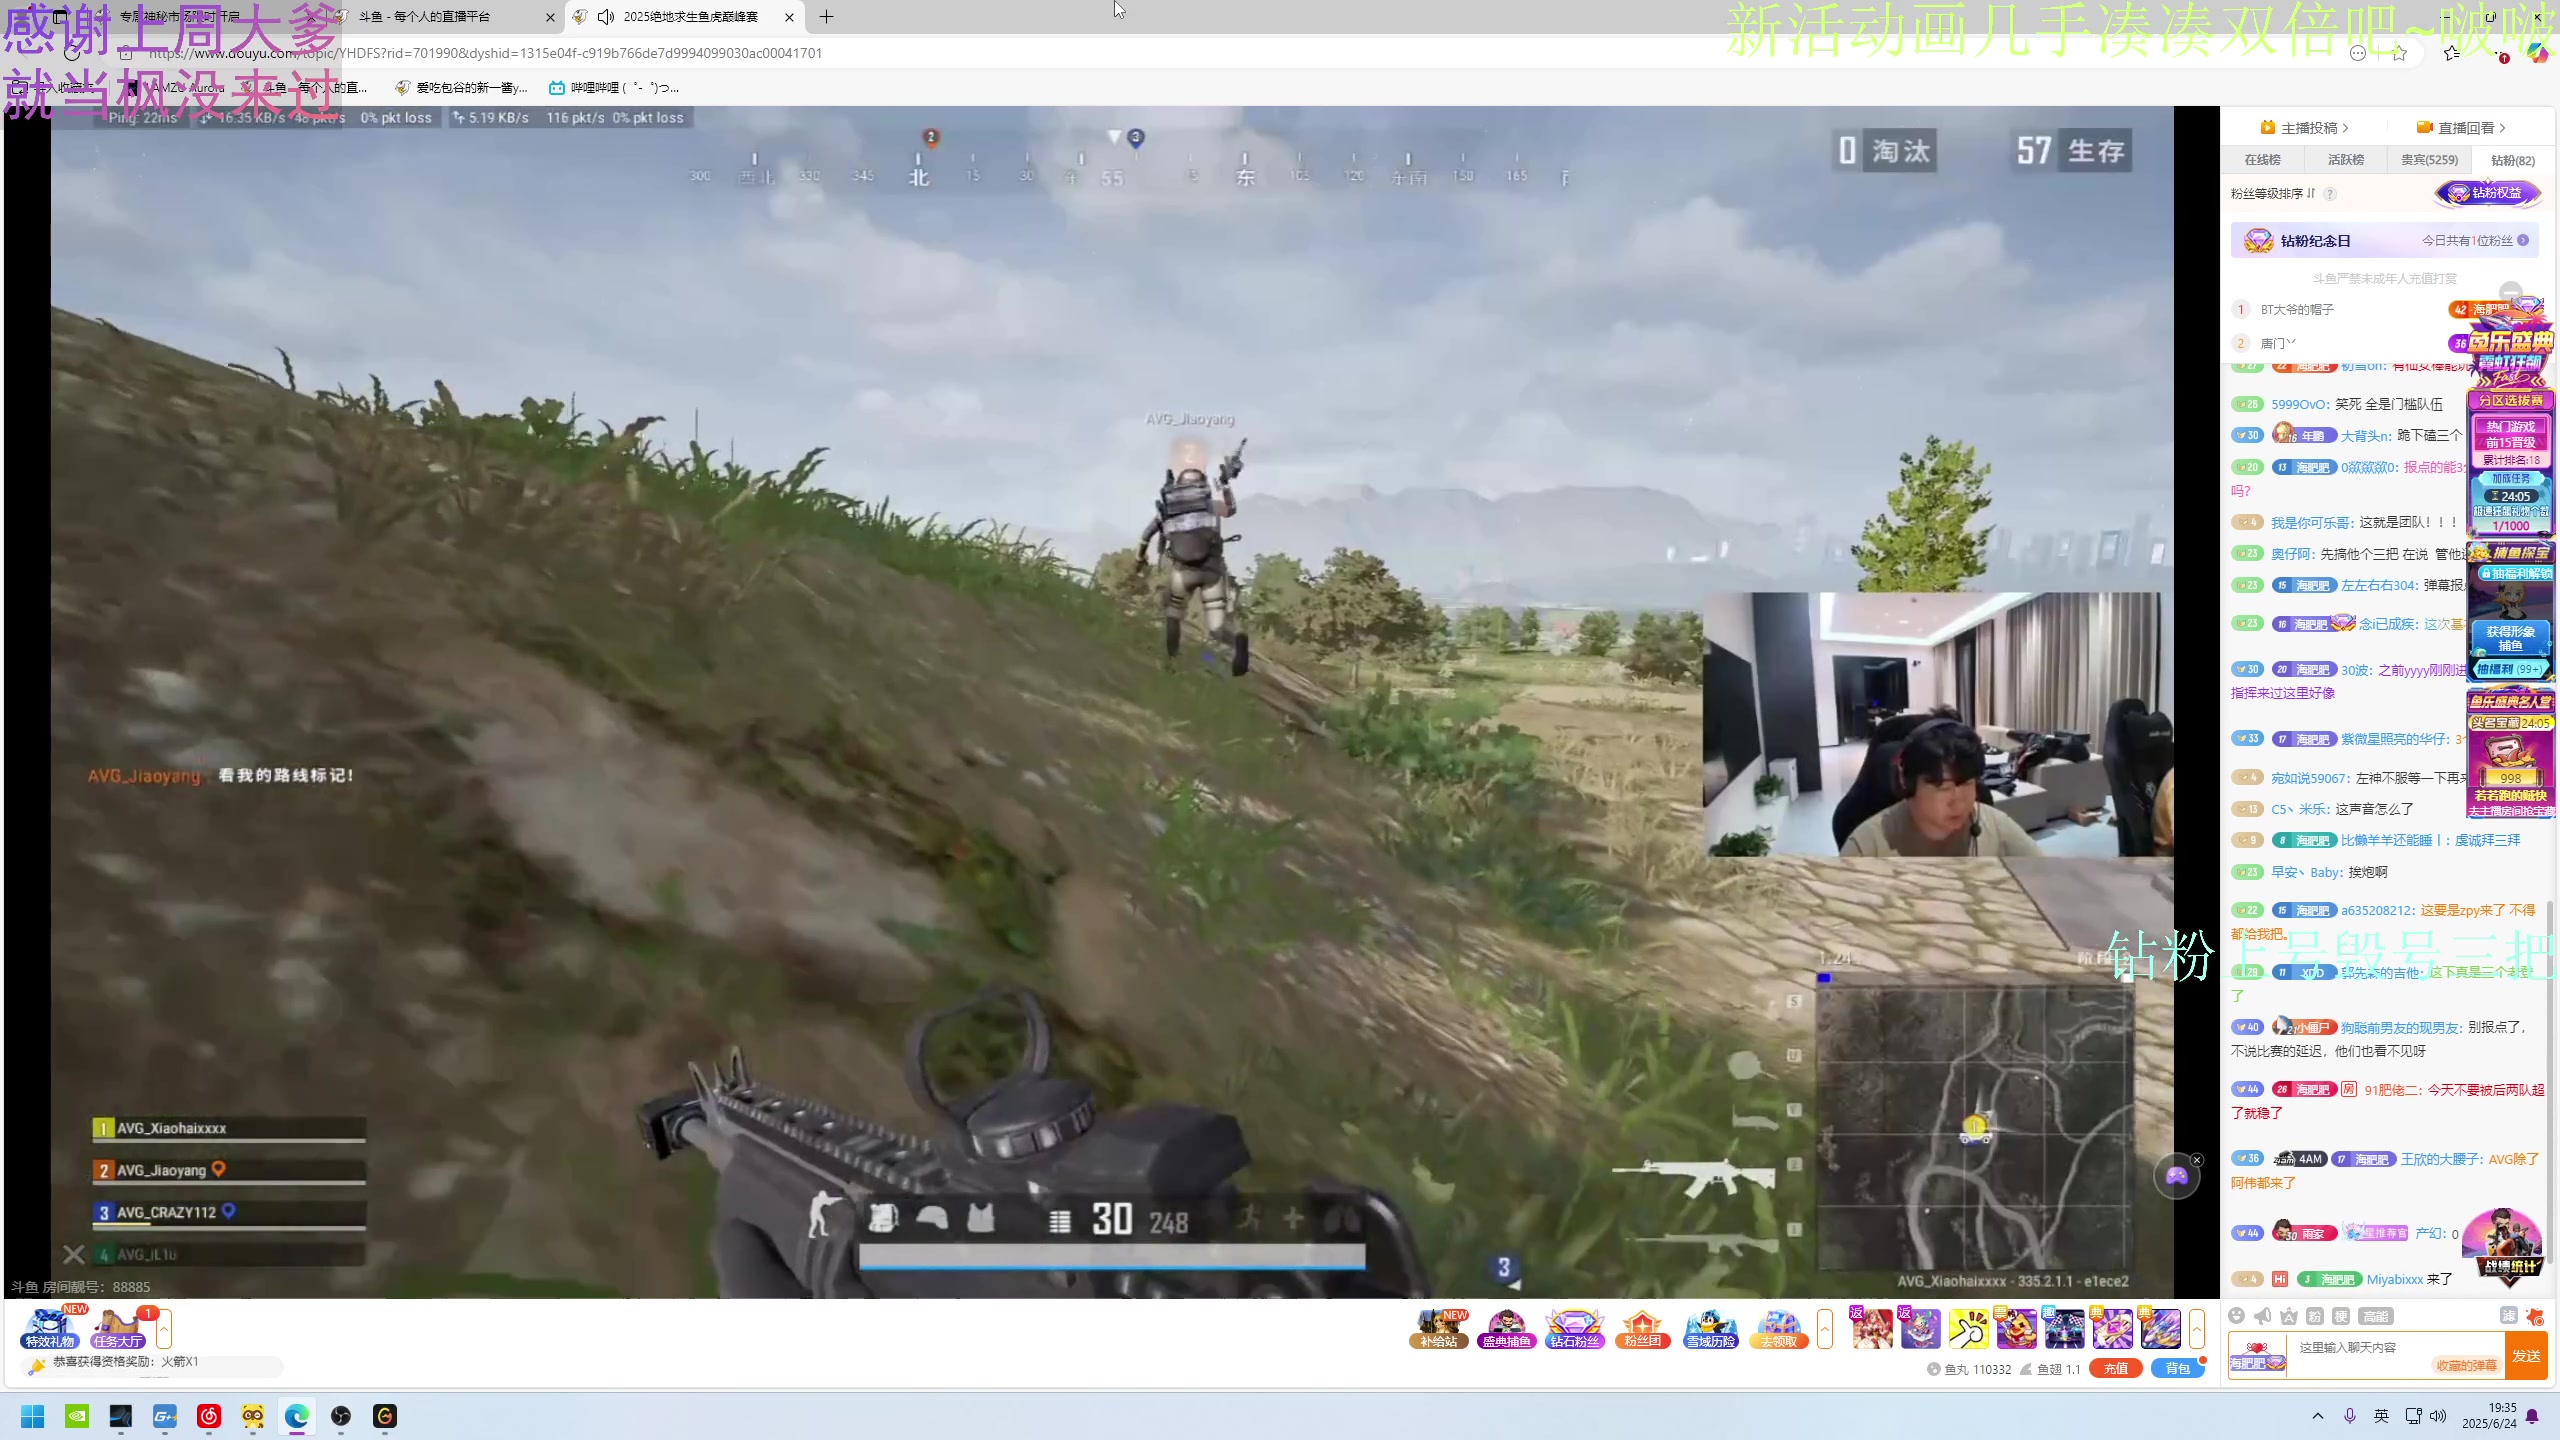The height and width of the screenshot is (1440, 2560).
Task: Toggle the 英 input language indicator
Action: pyautogui.click(x=2381, y=1416)
